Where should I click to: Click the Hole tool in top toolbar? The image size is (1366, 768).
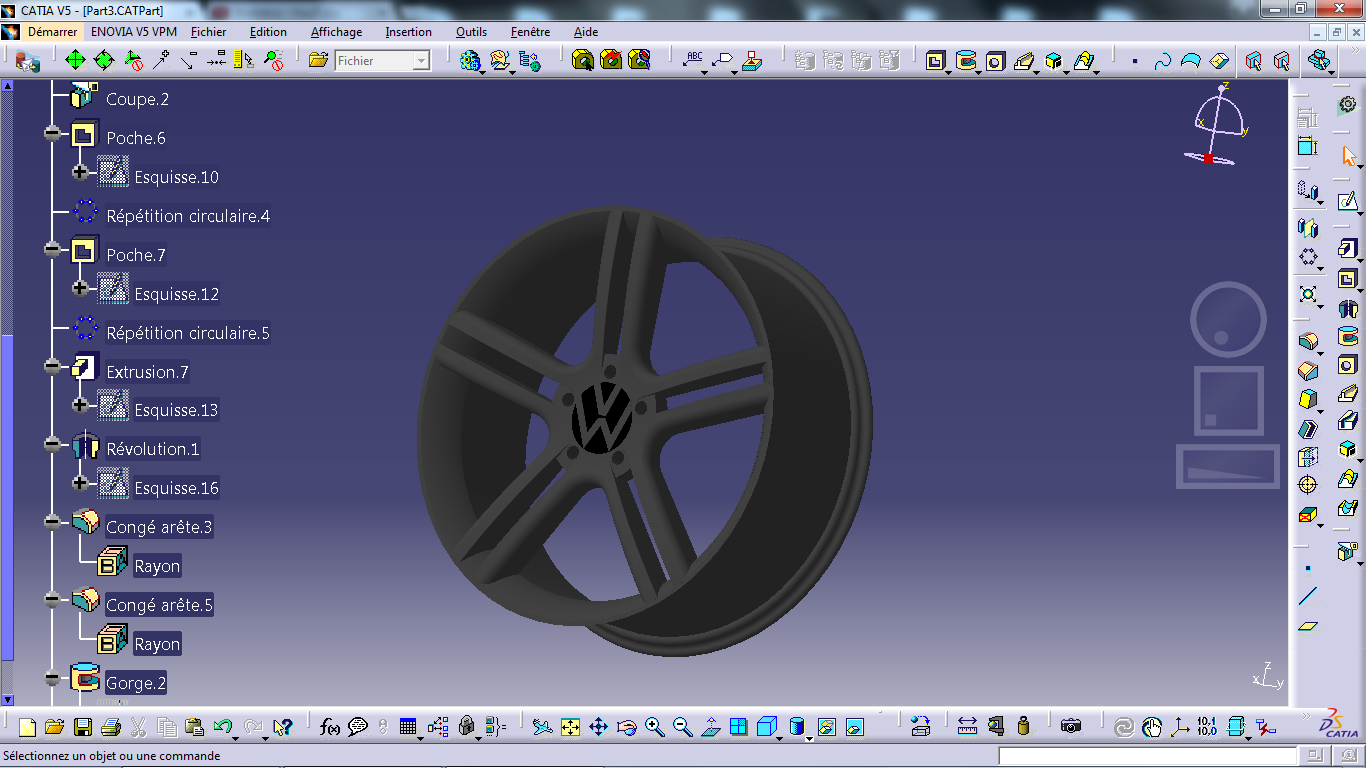995,61
